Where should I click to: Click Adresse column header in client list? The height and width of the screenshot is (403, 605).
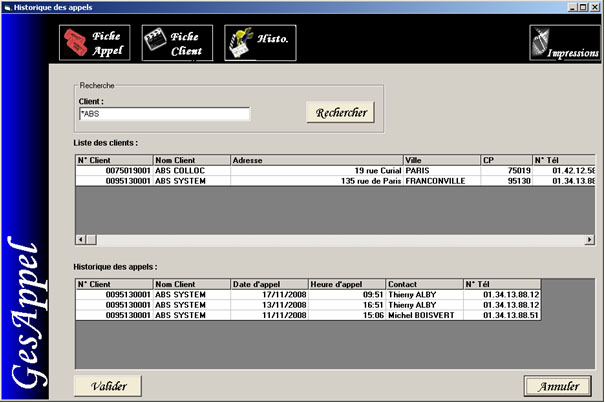click(317, 160)
